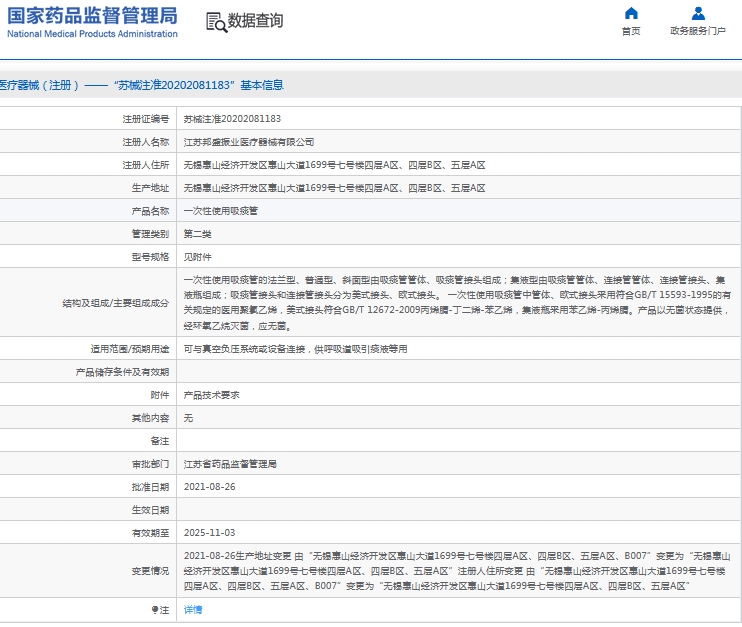
Task: Click the 生效日期 row label
Action: coord(150,510)
